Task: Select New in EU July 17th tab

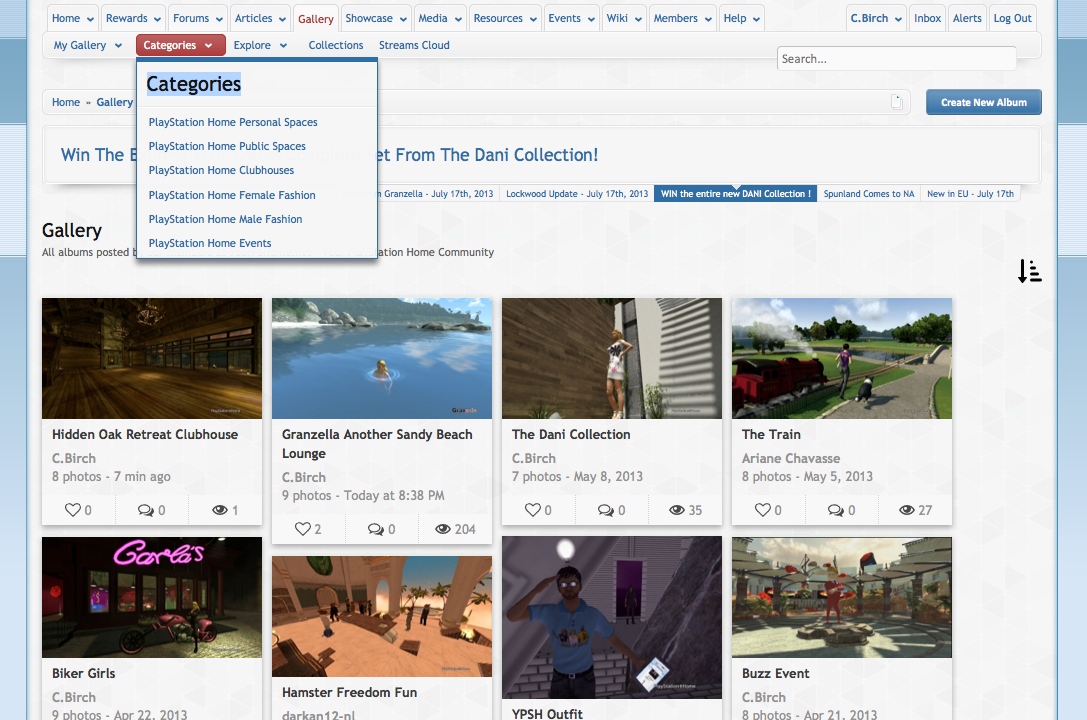Action: pyautogui.click(x=971, y=194)
